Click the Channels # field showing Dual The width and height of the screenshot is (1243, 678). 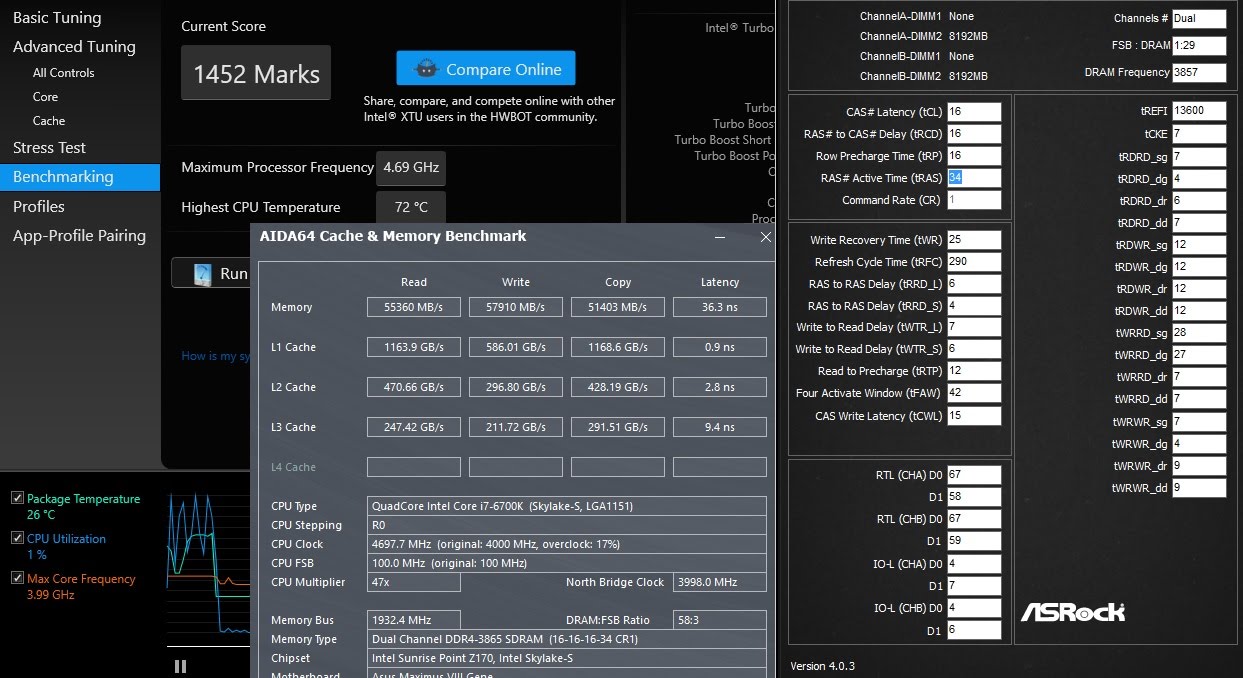pos(1199,18)
